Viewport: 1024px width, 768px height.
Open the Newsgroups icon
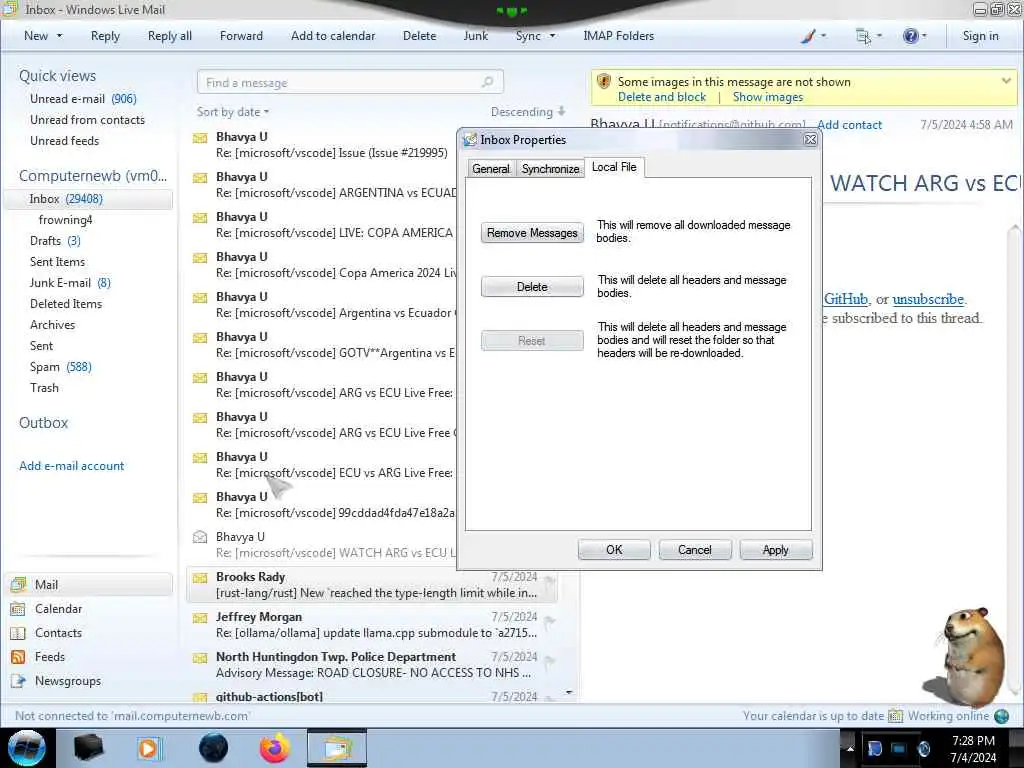coord(19,681)
